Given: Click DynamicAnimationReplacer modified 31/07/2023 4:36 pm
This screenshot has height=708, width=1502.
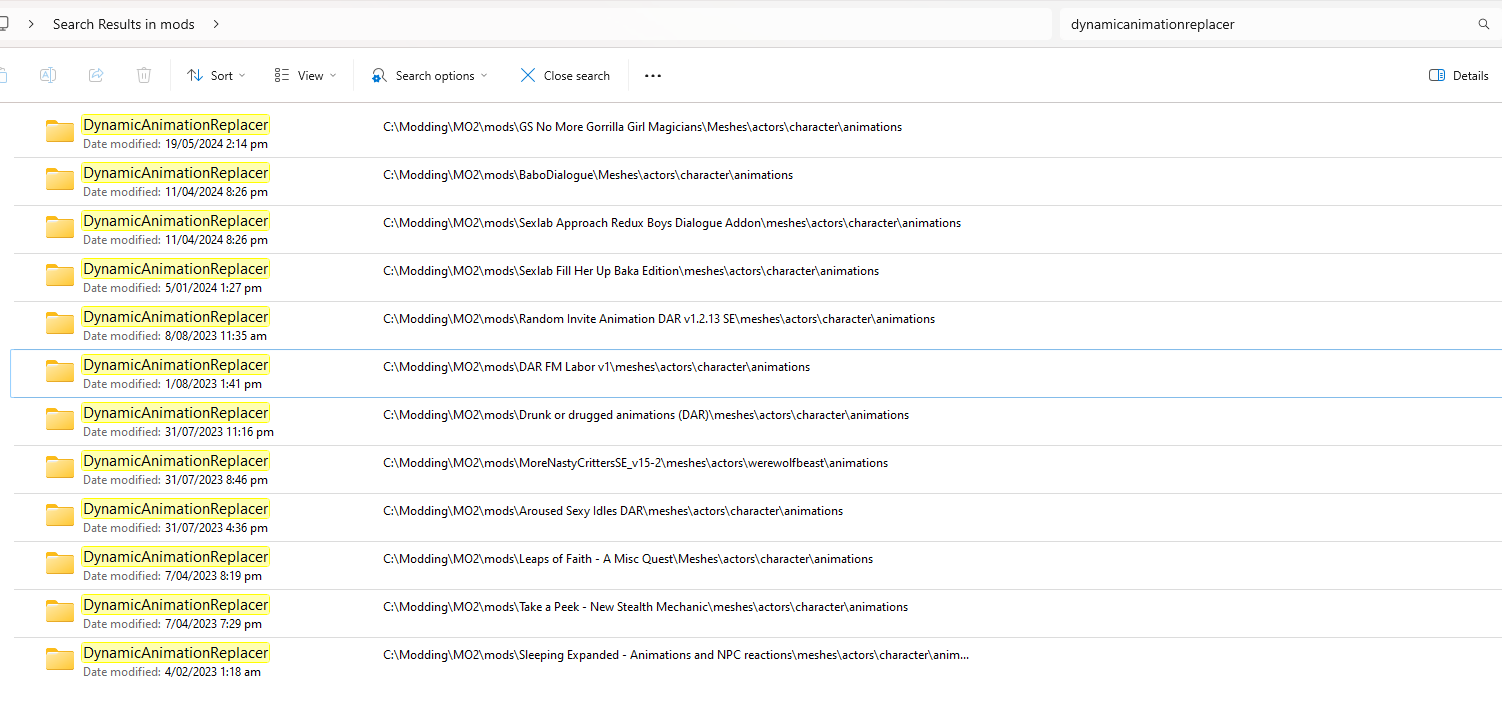Looking at the screenshot, I should click(176, 509).
